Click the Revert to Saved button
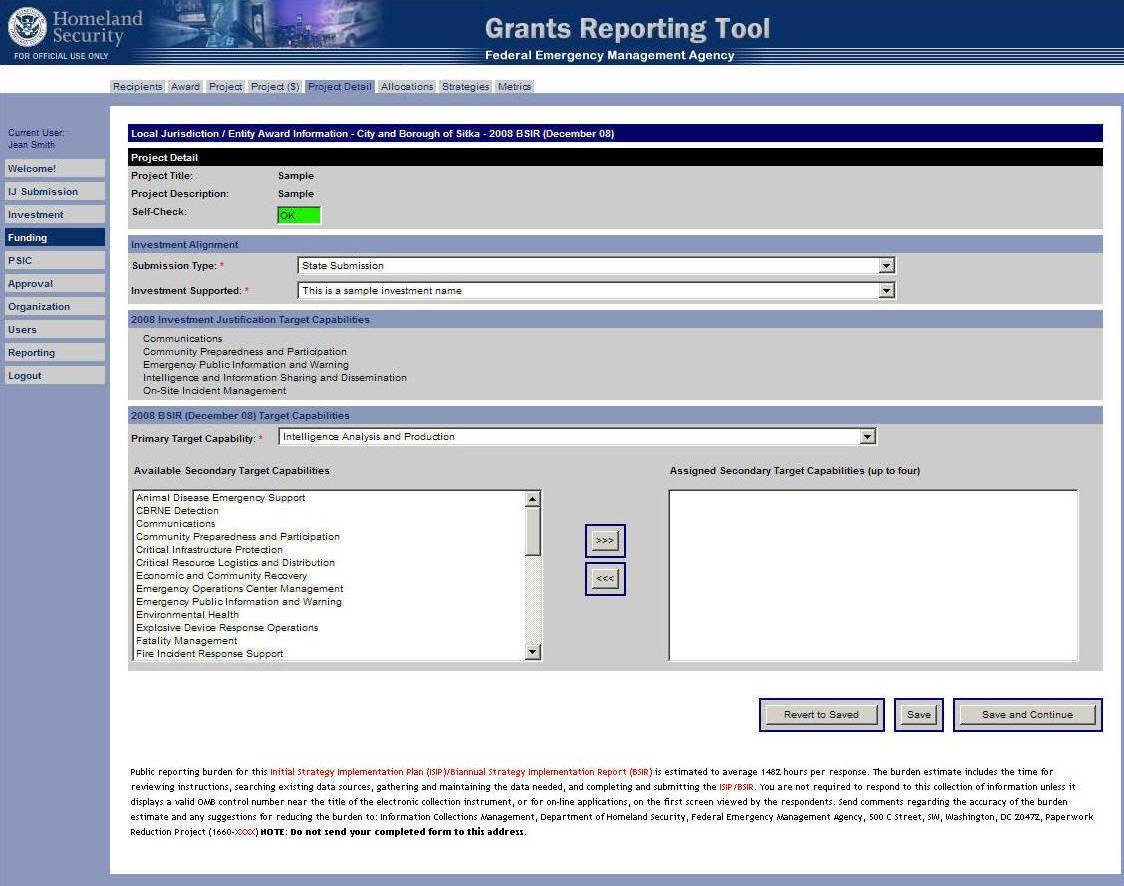 pos(821,715)
